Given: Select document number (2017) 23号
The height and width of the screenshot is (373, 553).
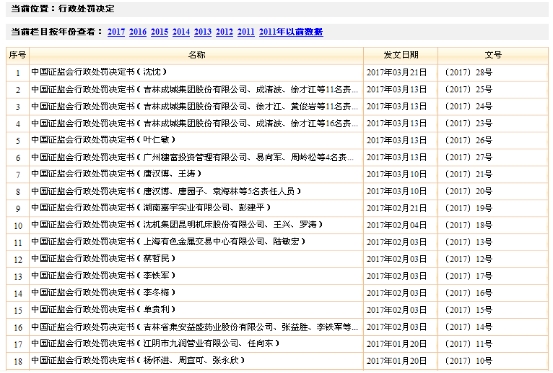Looking at the screenshot, I should tap(468, 123).
